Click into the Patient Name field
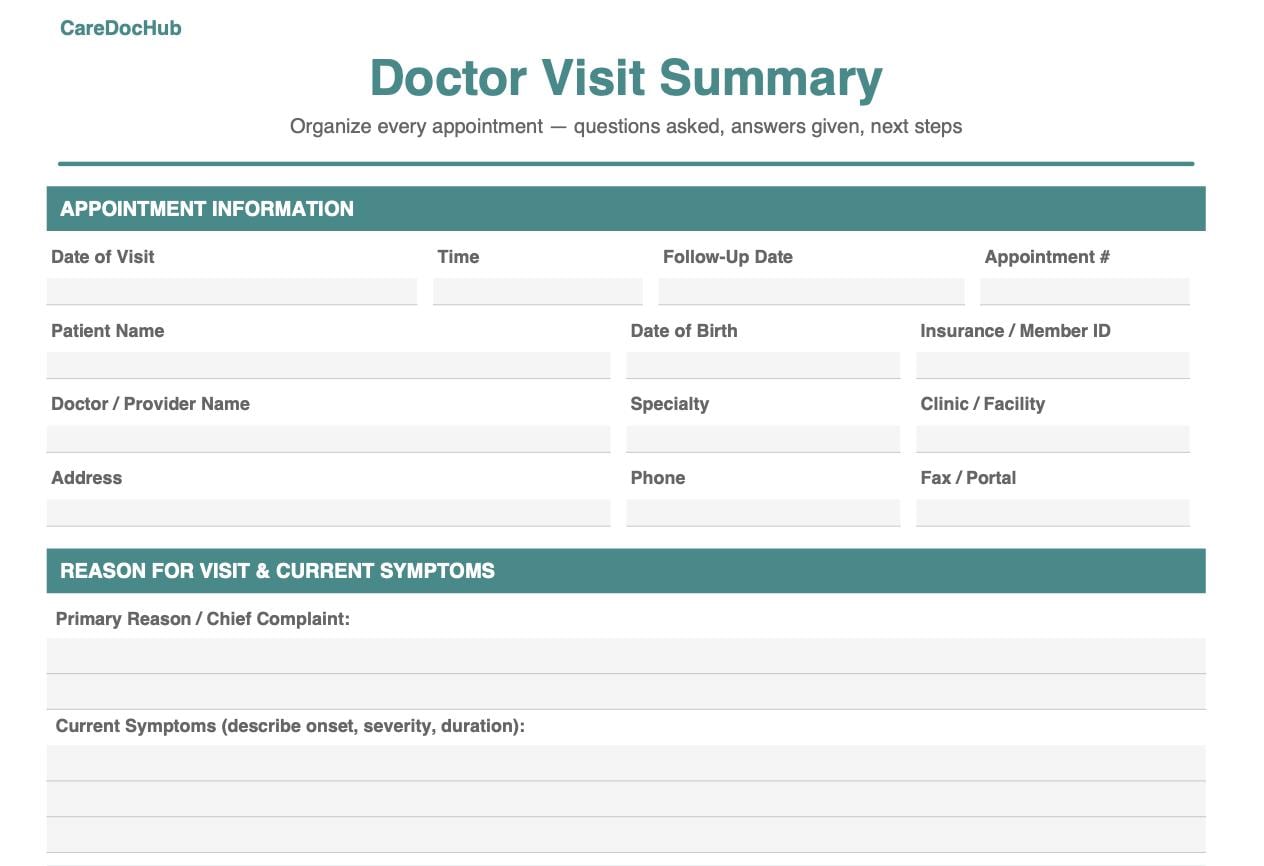This screenshot has width=1264, height=866. (x=328, y=365)
